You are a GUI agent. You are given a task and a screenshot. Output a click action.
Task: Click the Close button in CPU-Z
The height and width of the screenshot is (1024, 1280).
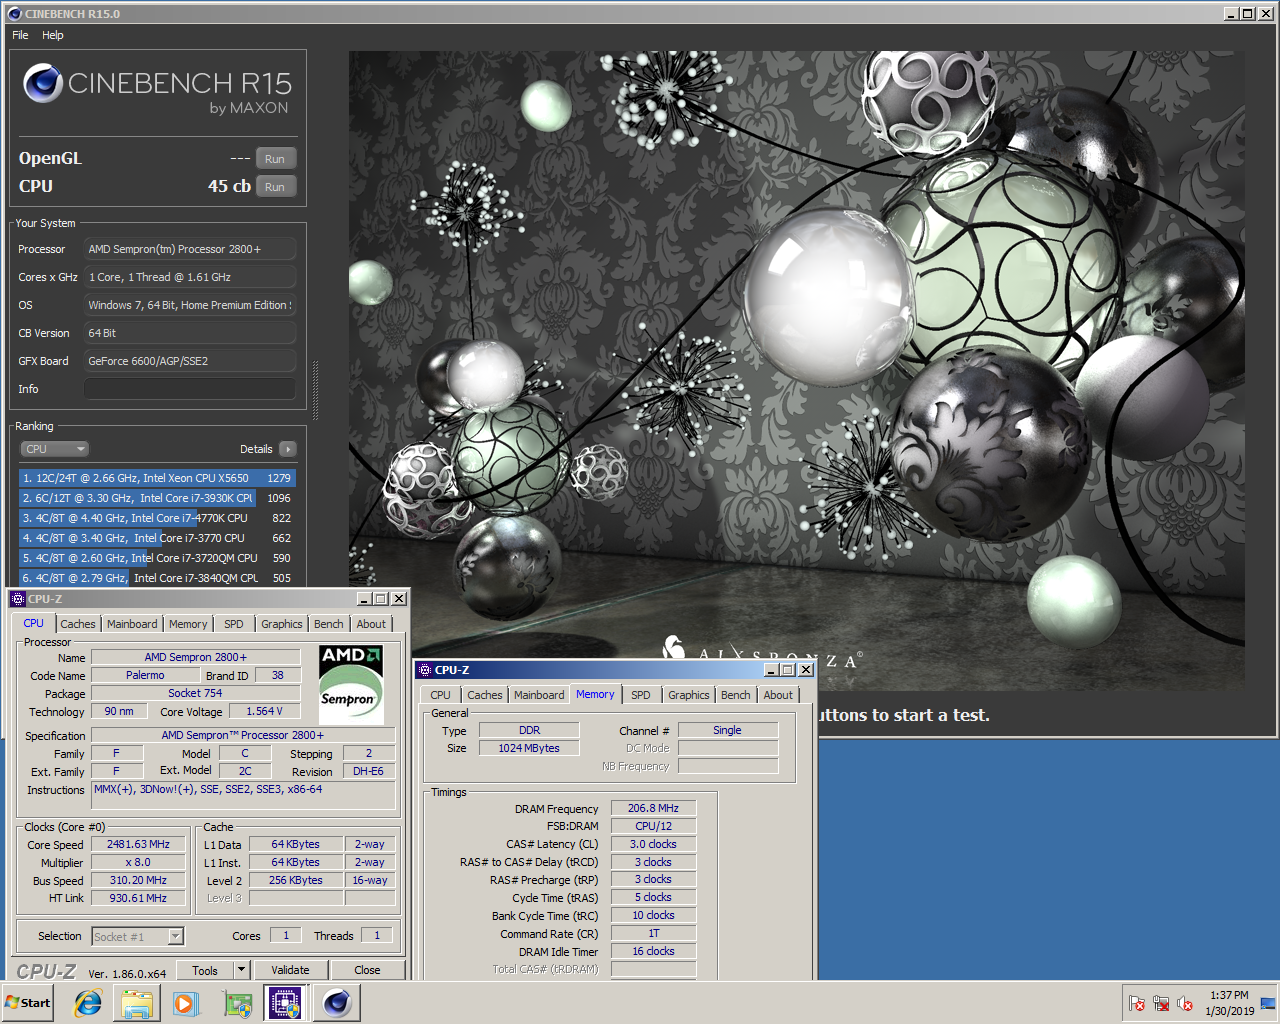367,970
